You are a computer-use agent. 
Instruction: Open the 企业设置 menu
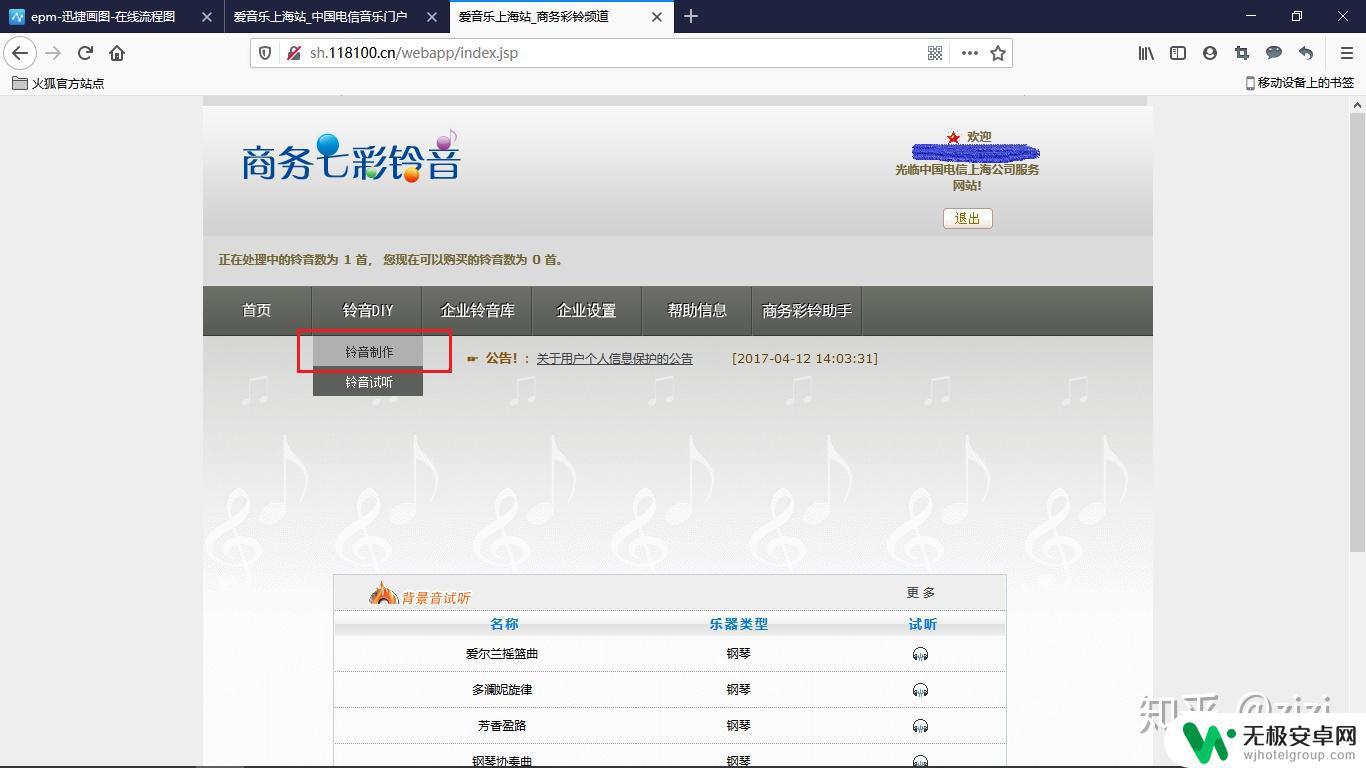pyautogui.click(x=587, y=311)
